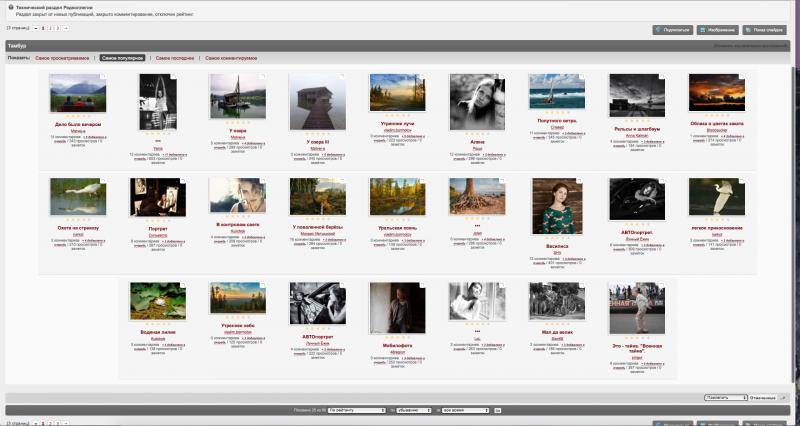Viewport: 800px width, 426px height.
Task: Click the icon inside the 'Показ слайдов' button
Action: tap(748, 30)
